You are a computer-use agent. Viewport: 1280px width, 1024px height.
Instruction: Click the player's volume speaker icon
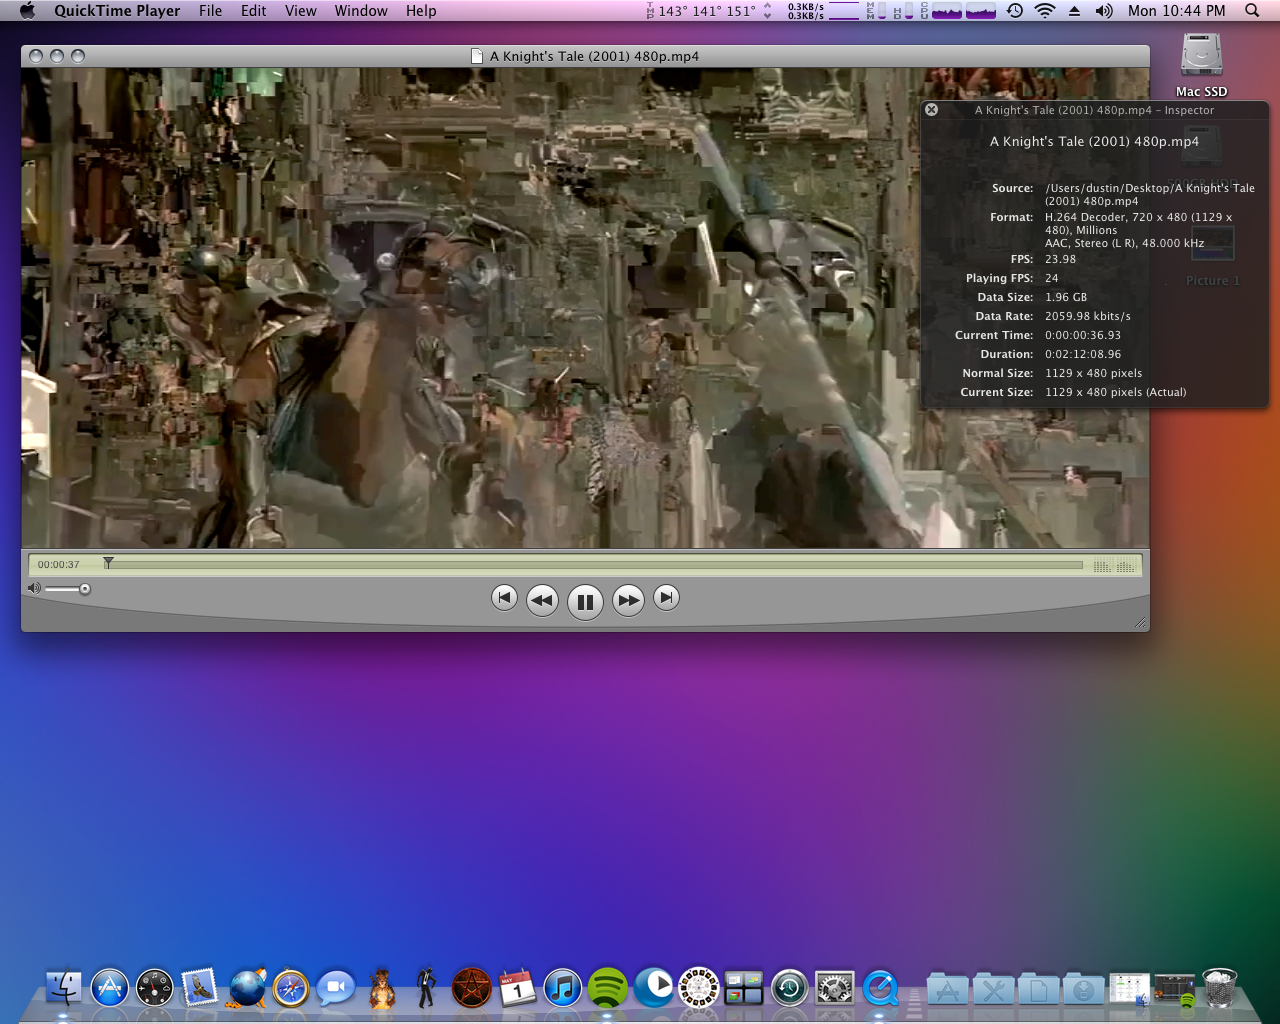click(34, 588)
